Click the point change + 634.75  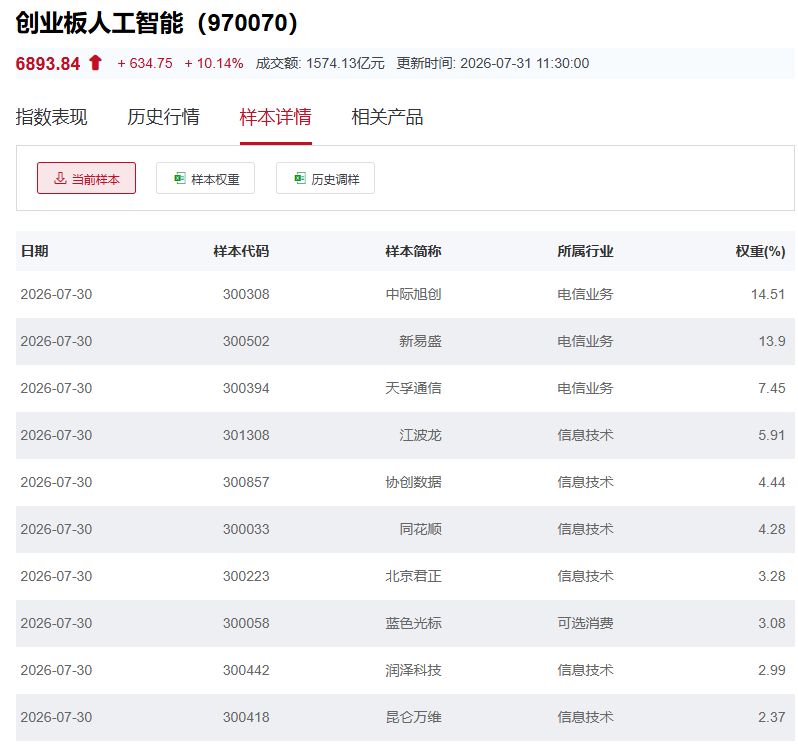click(x=145, y=63)
